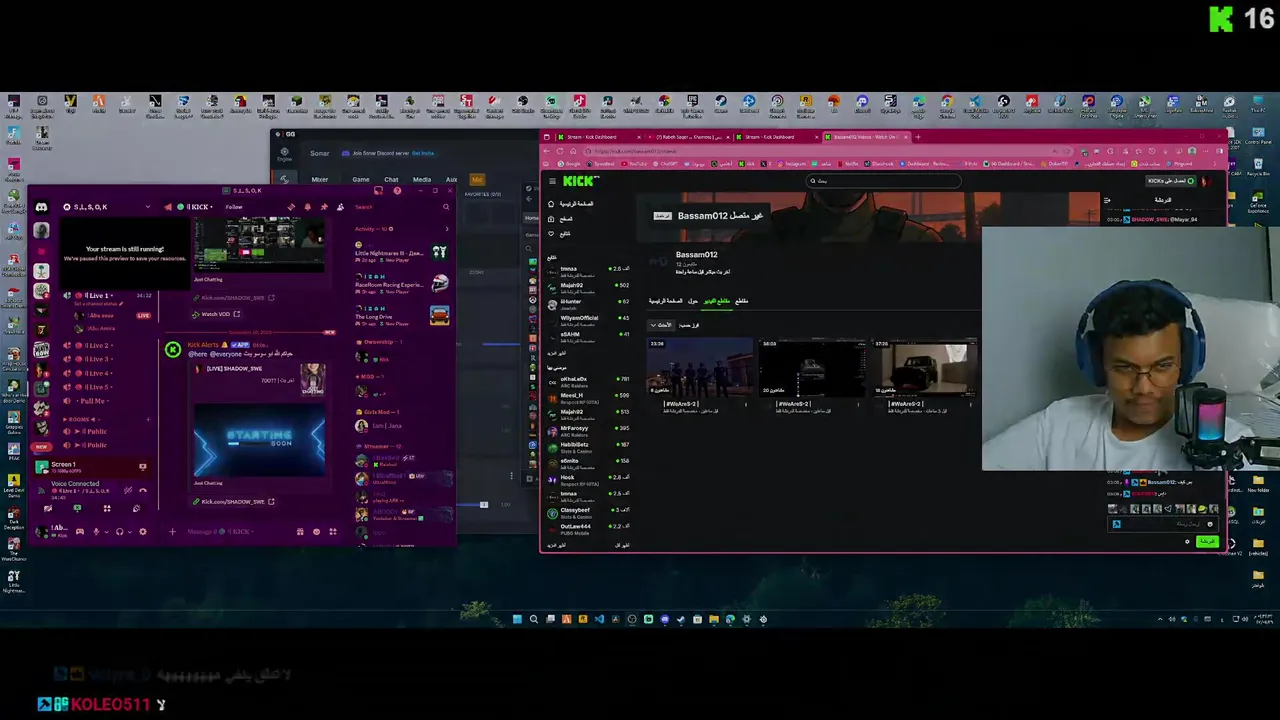Expand the Activity section arrow in Discord

click(447, 229)
